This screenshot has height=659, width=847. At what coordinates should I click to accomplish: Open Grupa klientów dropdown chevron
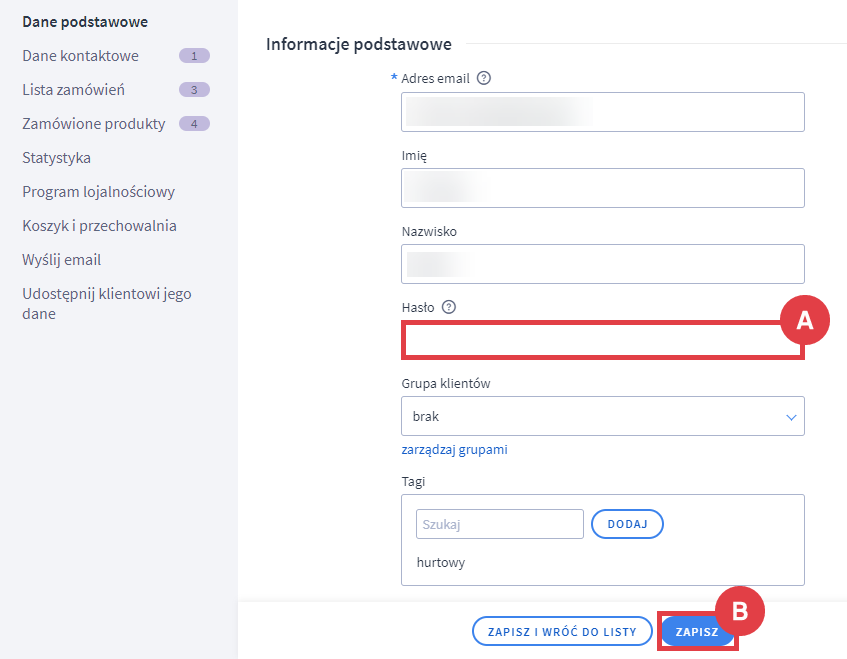(x=791, y=416)
